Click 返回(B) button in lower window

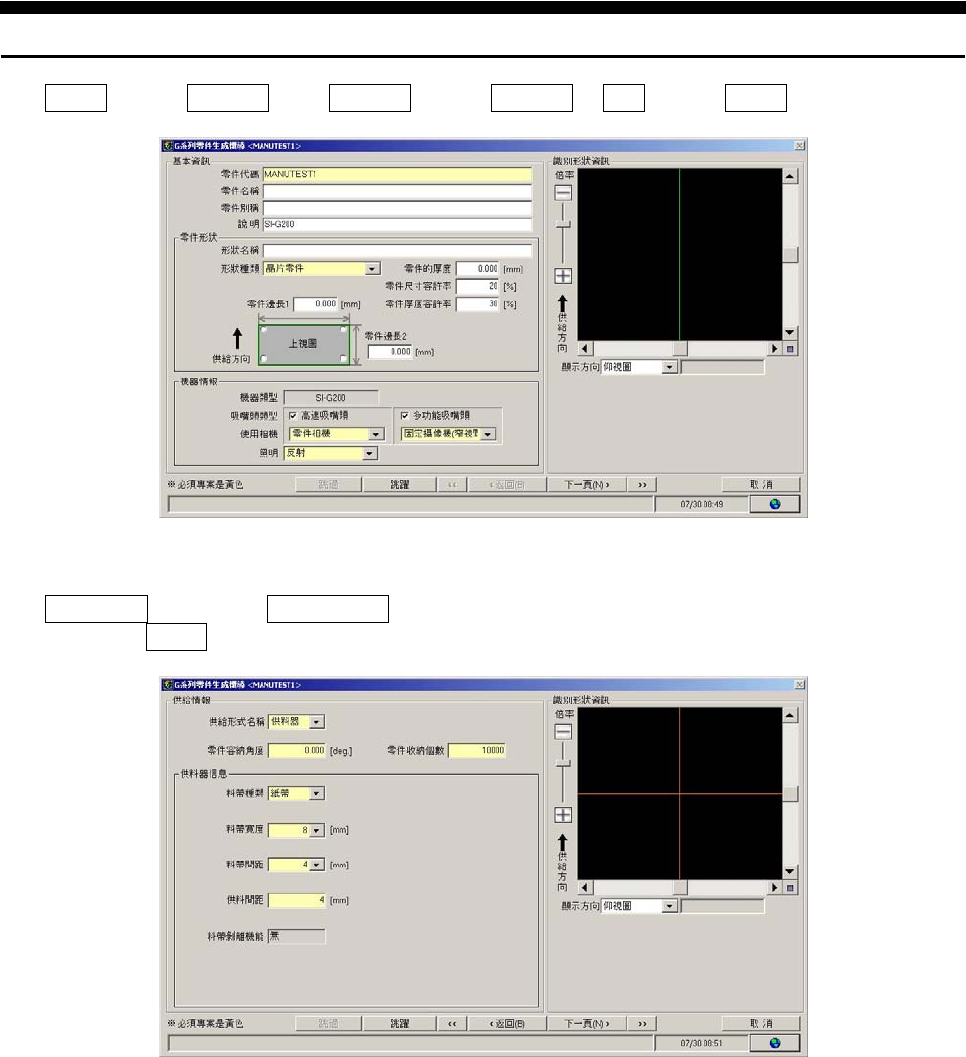[507, 1024]
